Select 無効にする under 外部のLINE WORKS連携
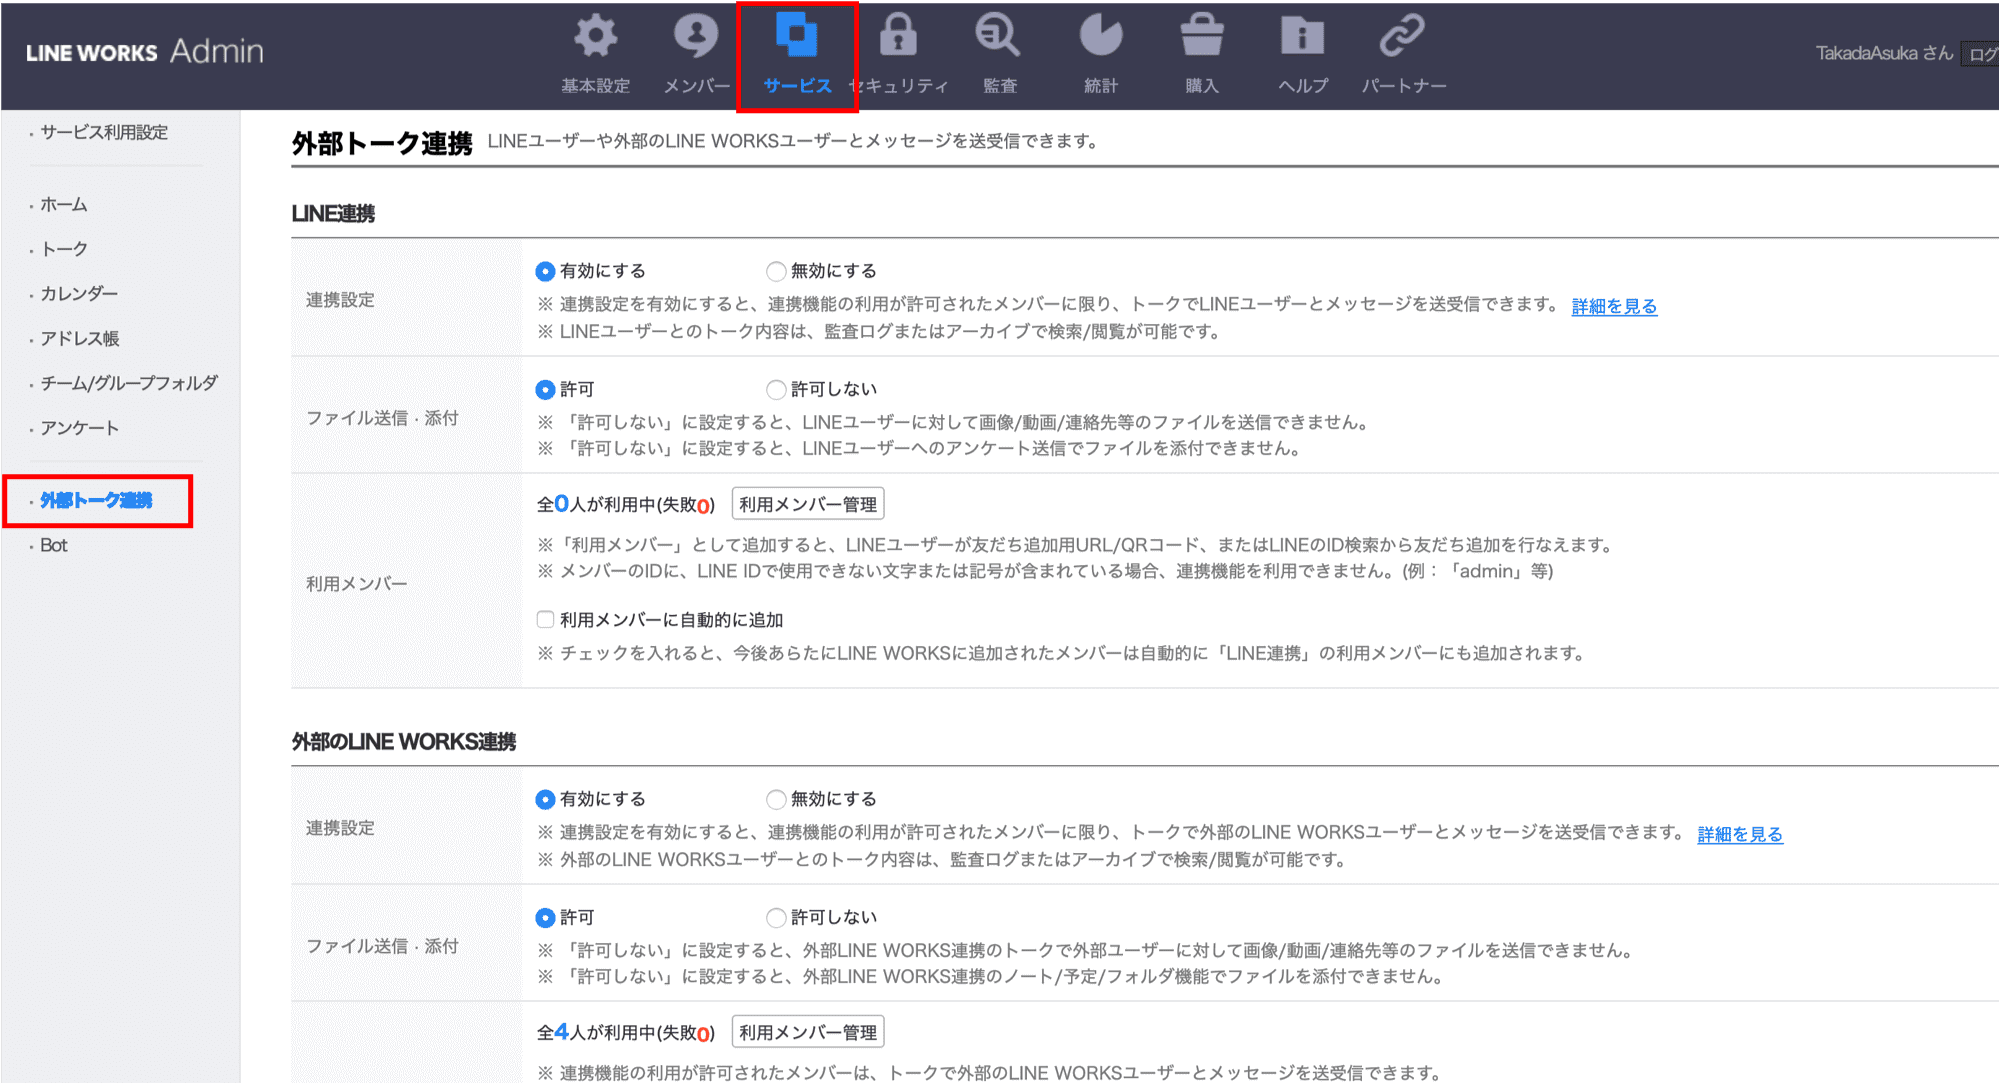 click(x=776, y=799)
